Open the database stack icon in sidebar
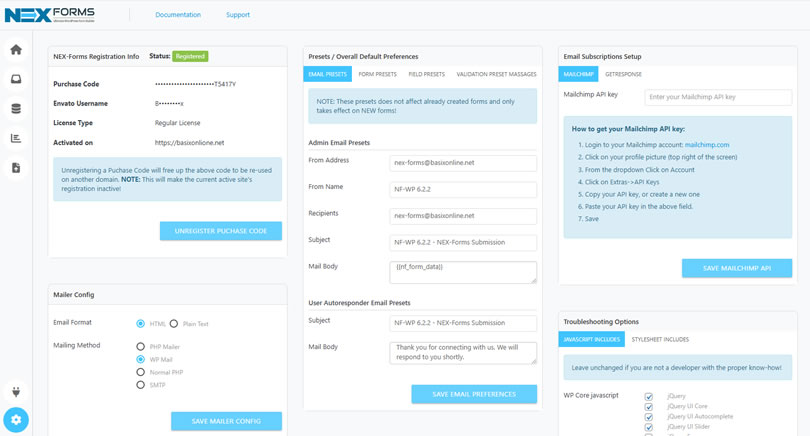The width and height of the screenshot is (810, 436). 16,108
